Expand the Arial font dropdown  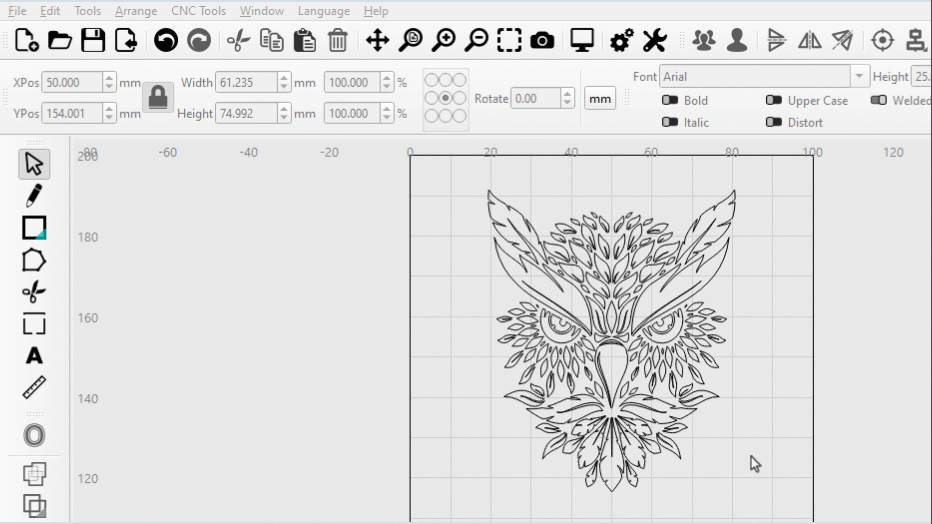click(x=860, y=76)
